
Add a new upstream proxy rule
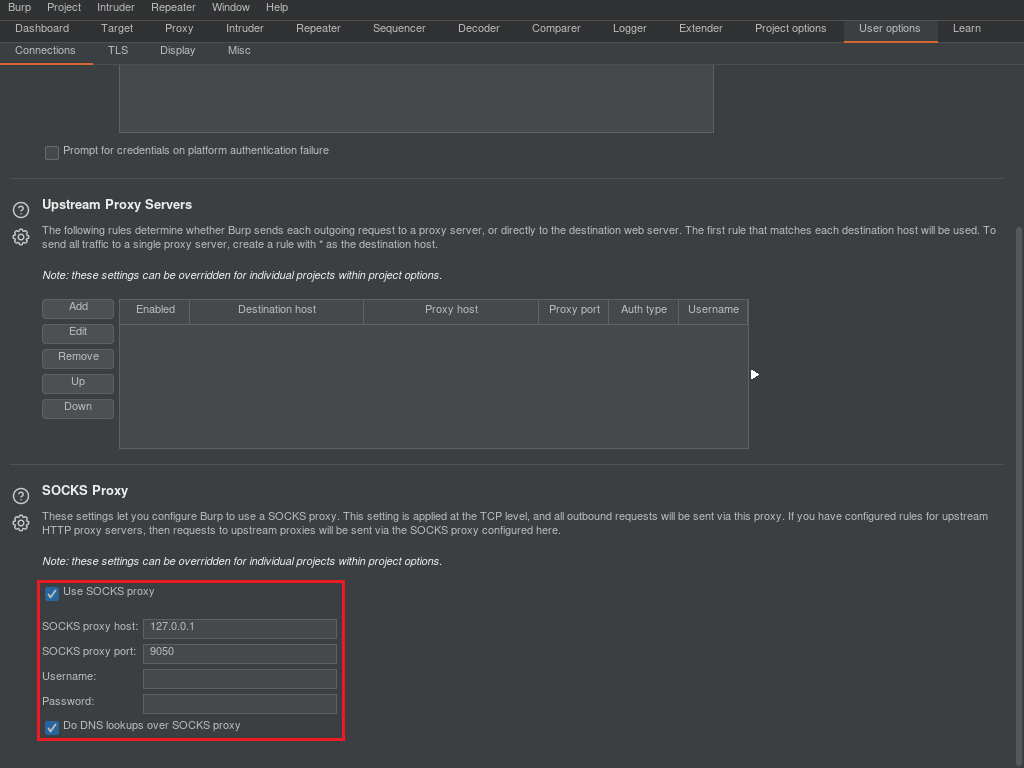coord(77,307)
